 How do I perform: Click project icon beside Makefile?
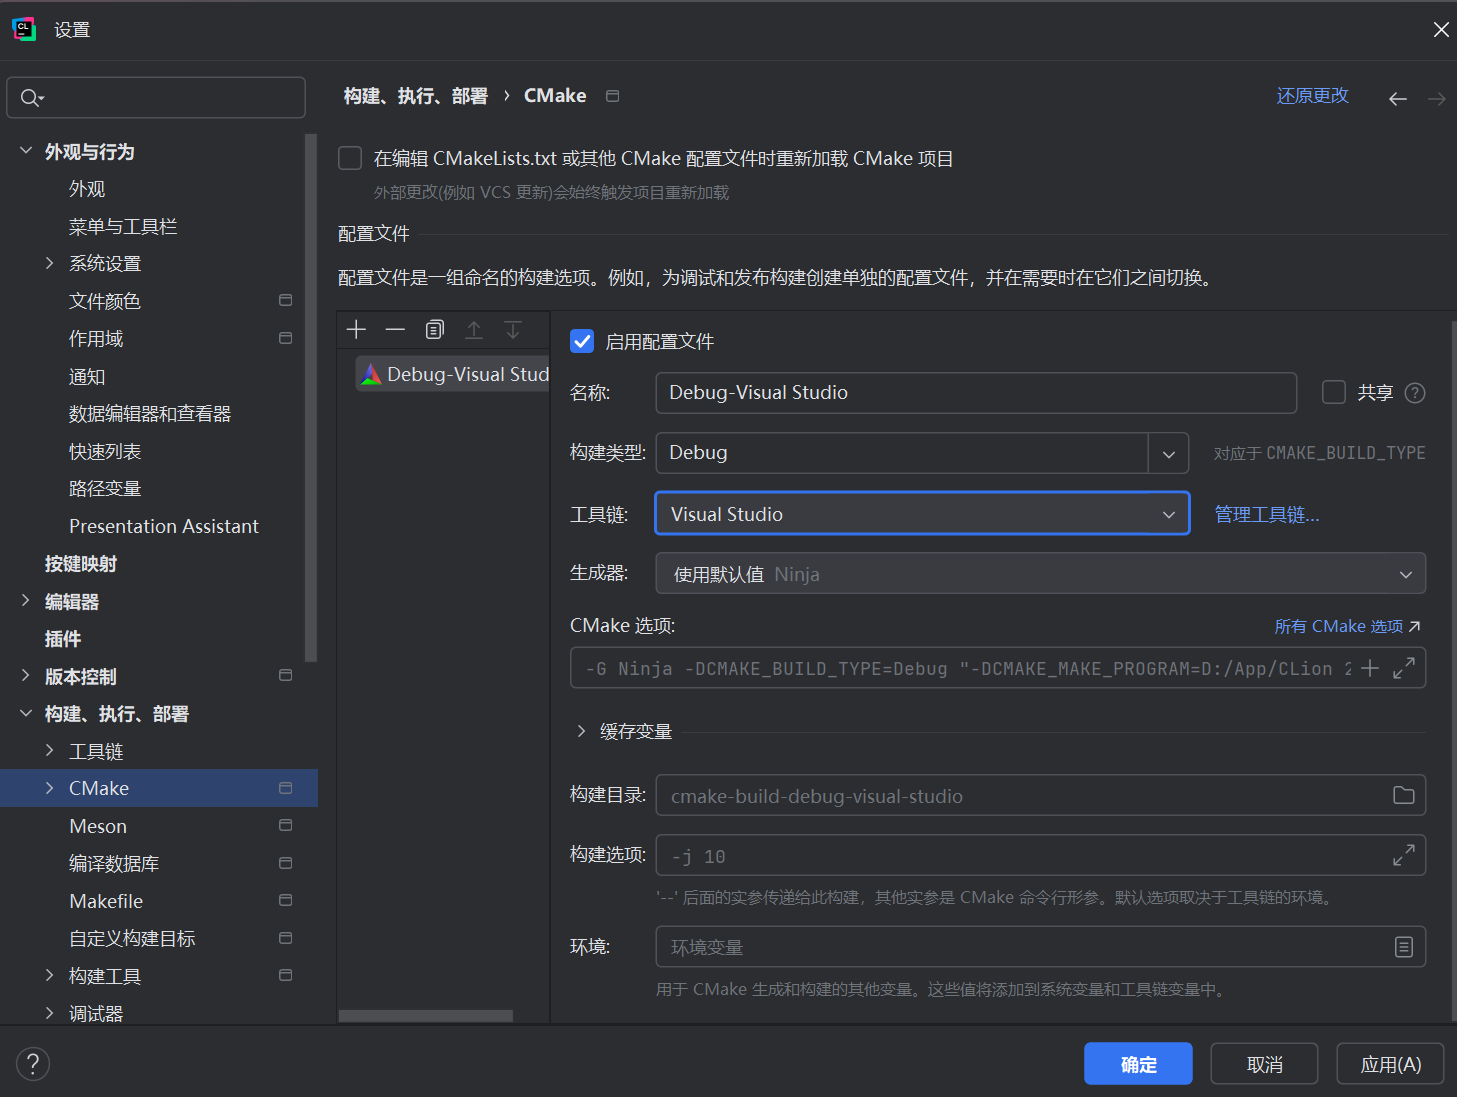point(285,900)
